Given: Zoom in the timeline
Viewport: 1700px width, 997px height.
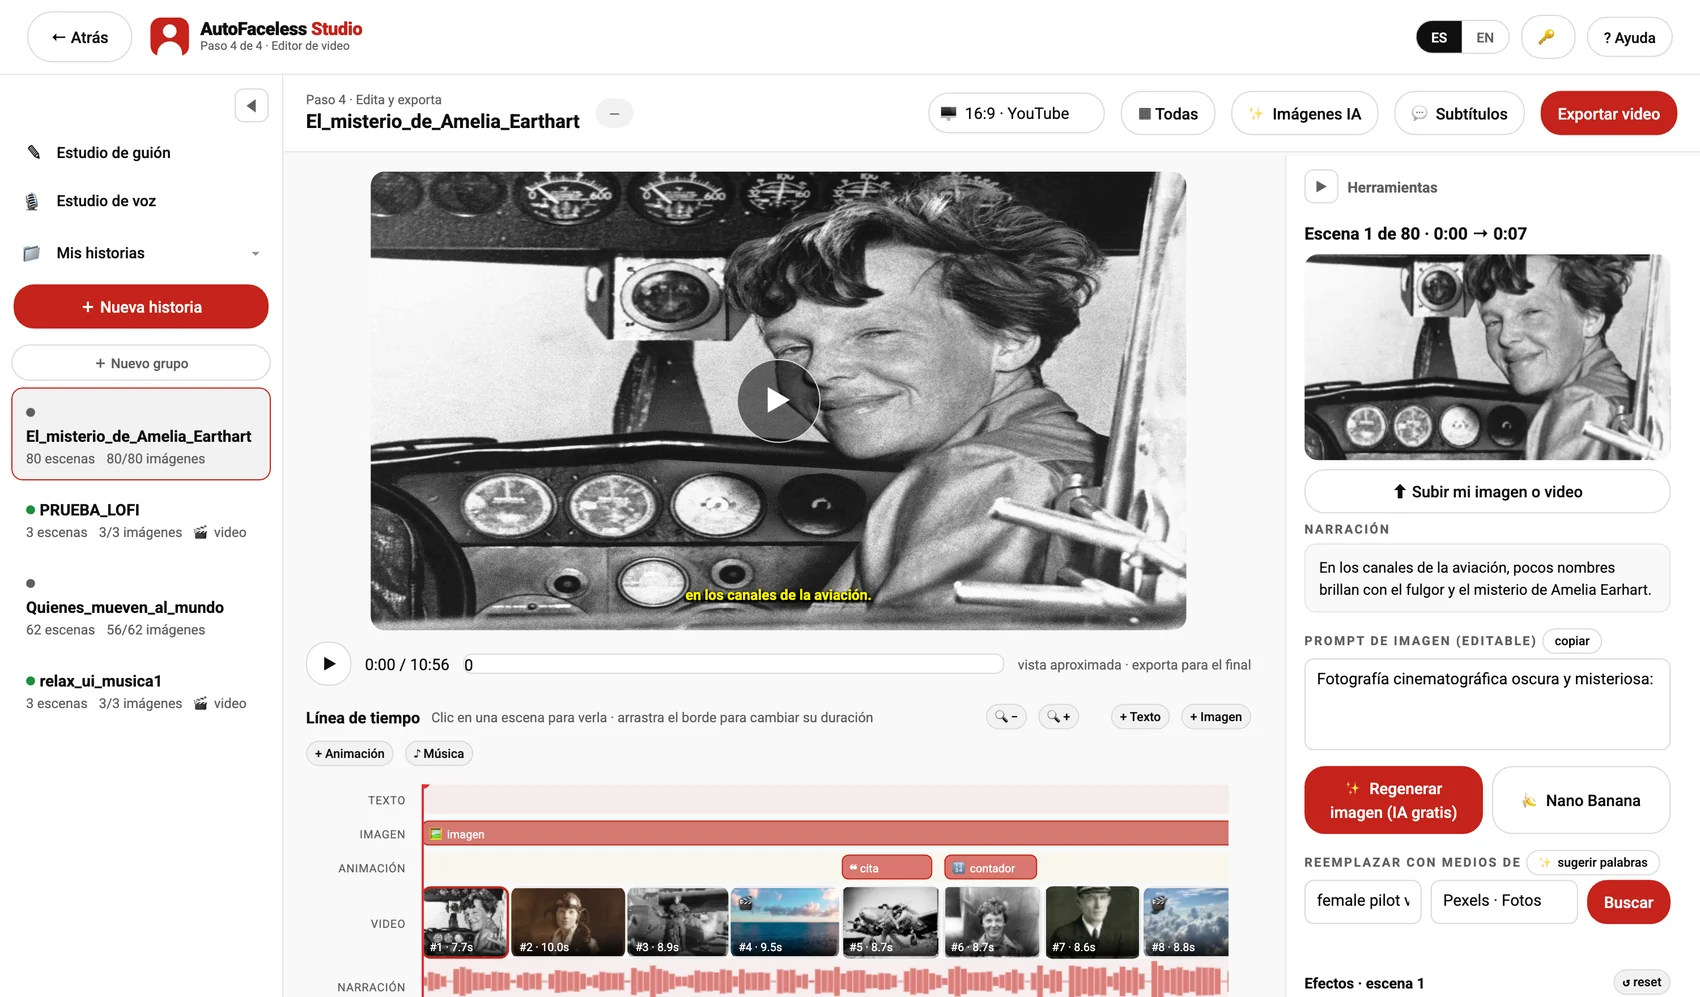Looking at the screenshot, I should pyautogui.click(x=1058, y=717).
